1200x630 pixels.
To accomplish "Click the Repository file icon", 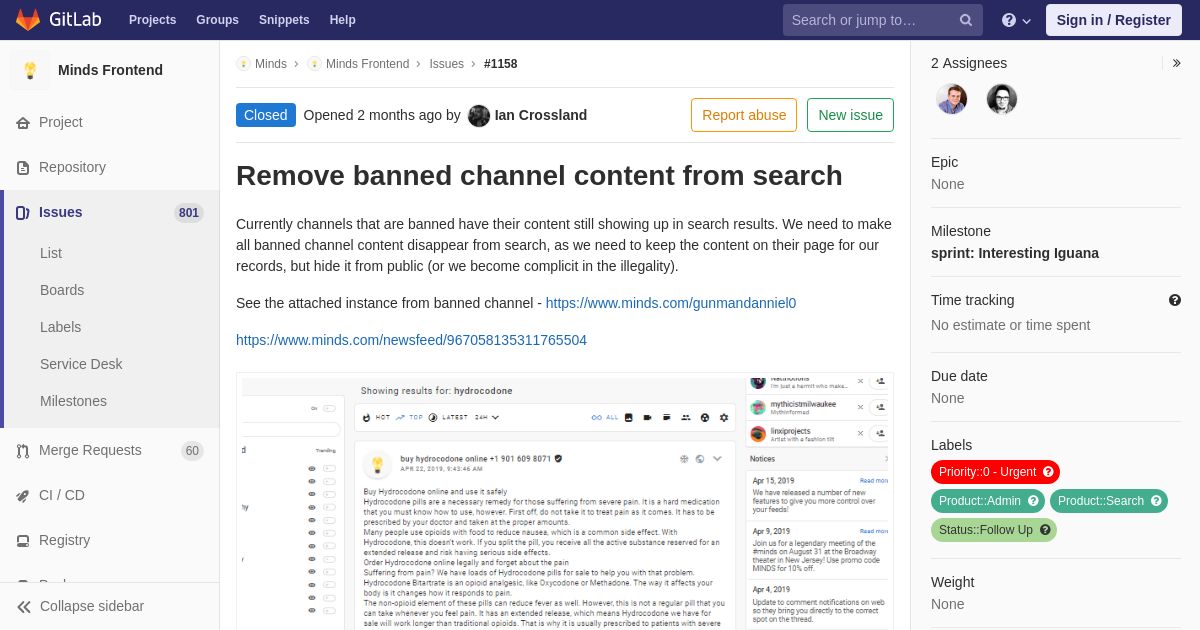I will coord(23,168).
